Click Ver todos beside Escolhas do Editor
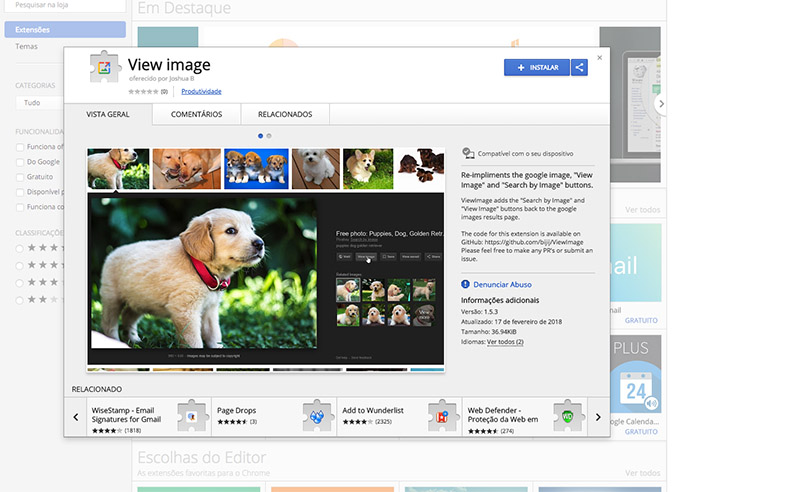Image resolution: width=800 pixels, height=492 pixels. (642, 473)
